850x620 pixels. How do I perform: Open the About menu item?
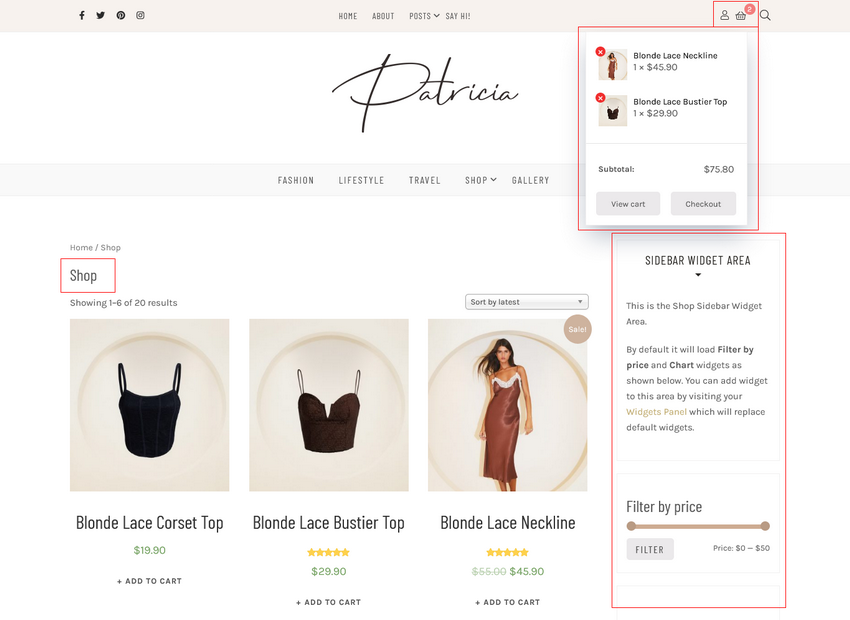click(383, 16)
